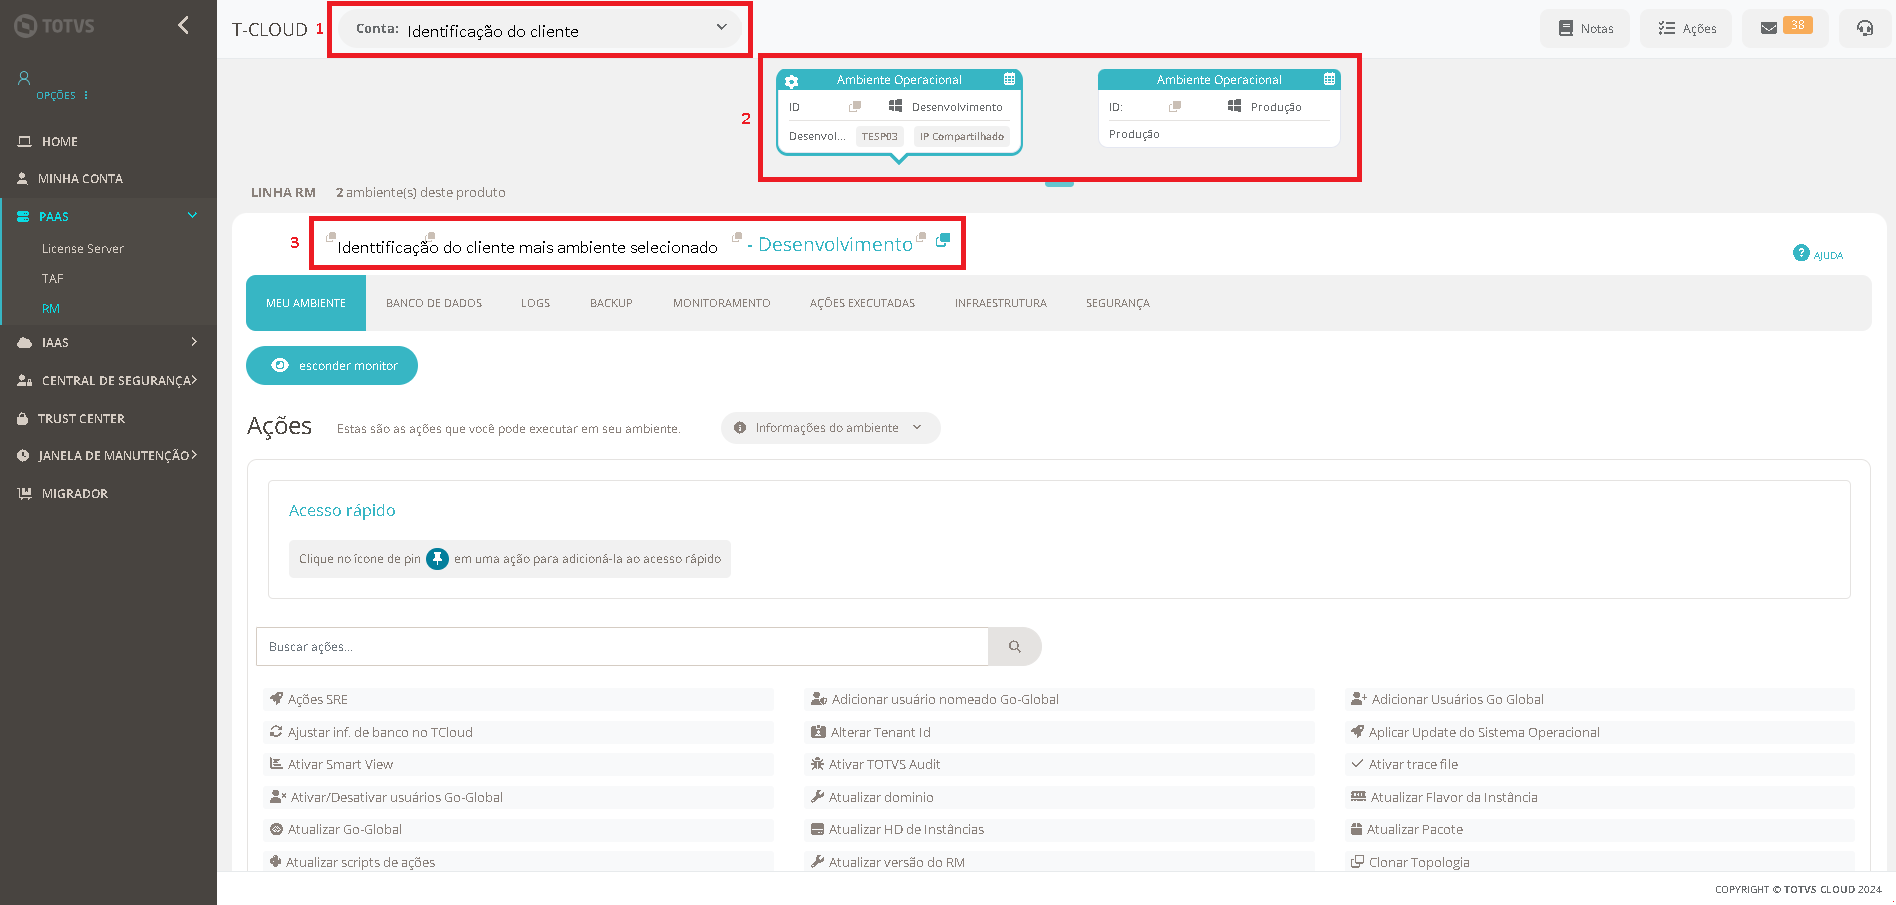Screen dimensions: 1896x905
Task: Hide the monitor with esconder monitor
Action: [x=332, y=365]
